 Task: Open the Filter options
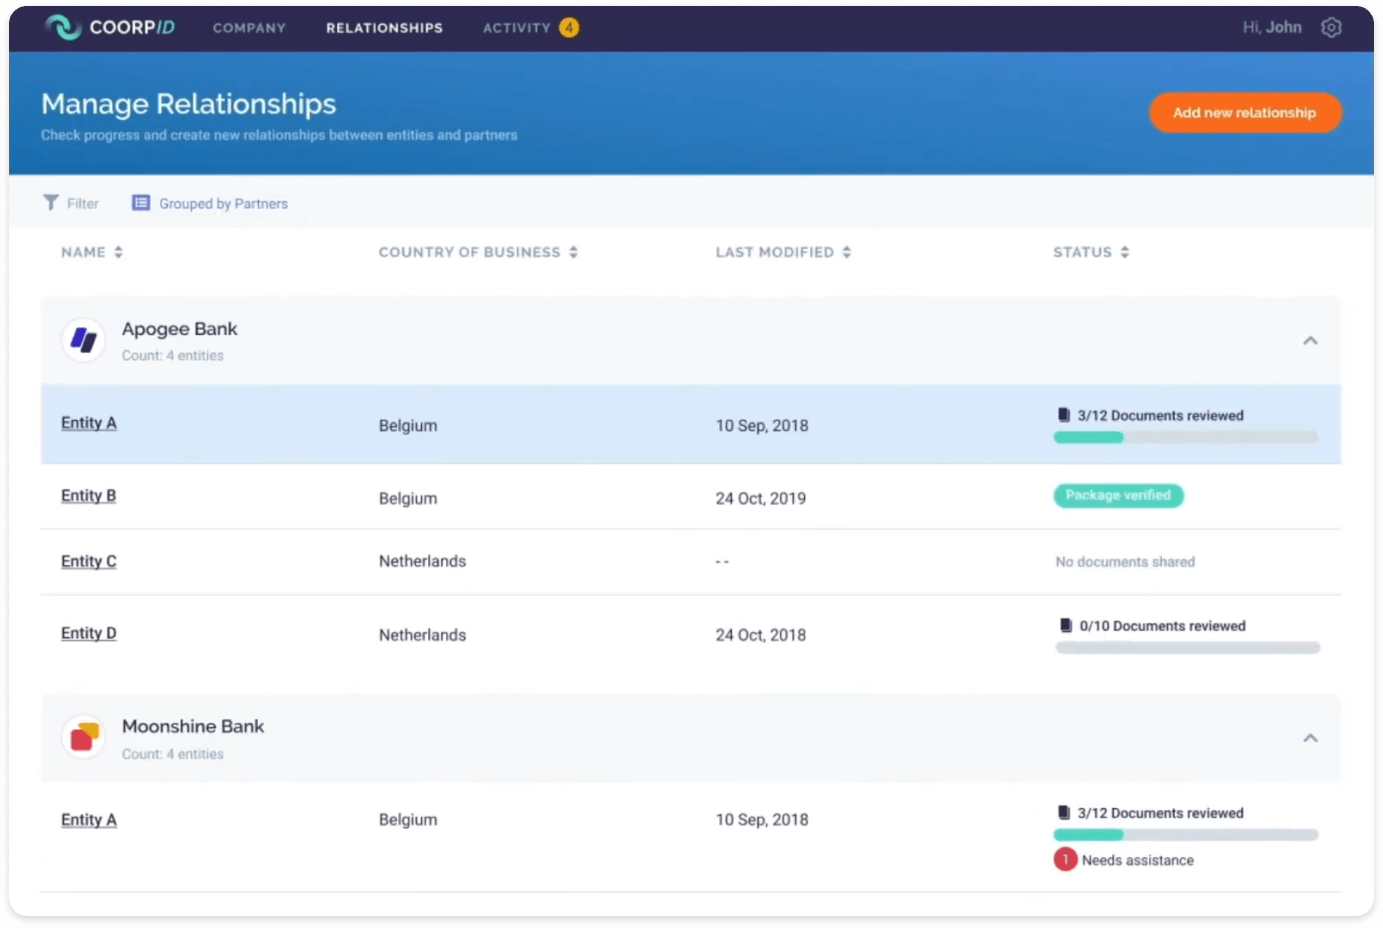click(70, 202)
